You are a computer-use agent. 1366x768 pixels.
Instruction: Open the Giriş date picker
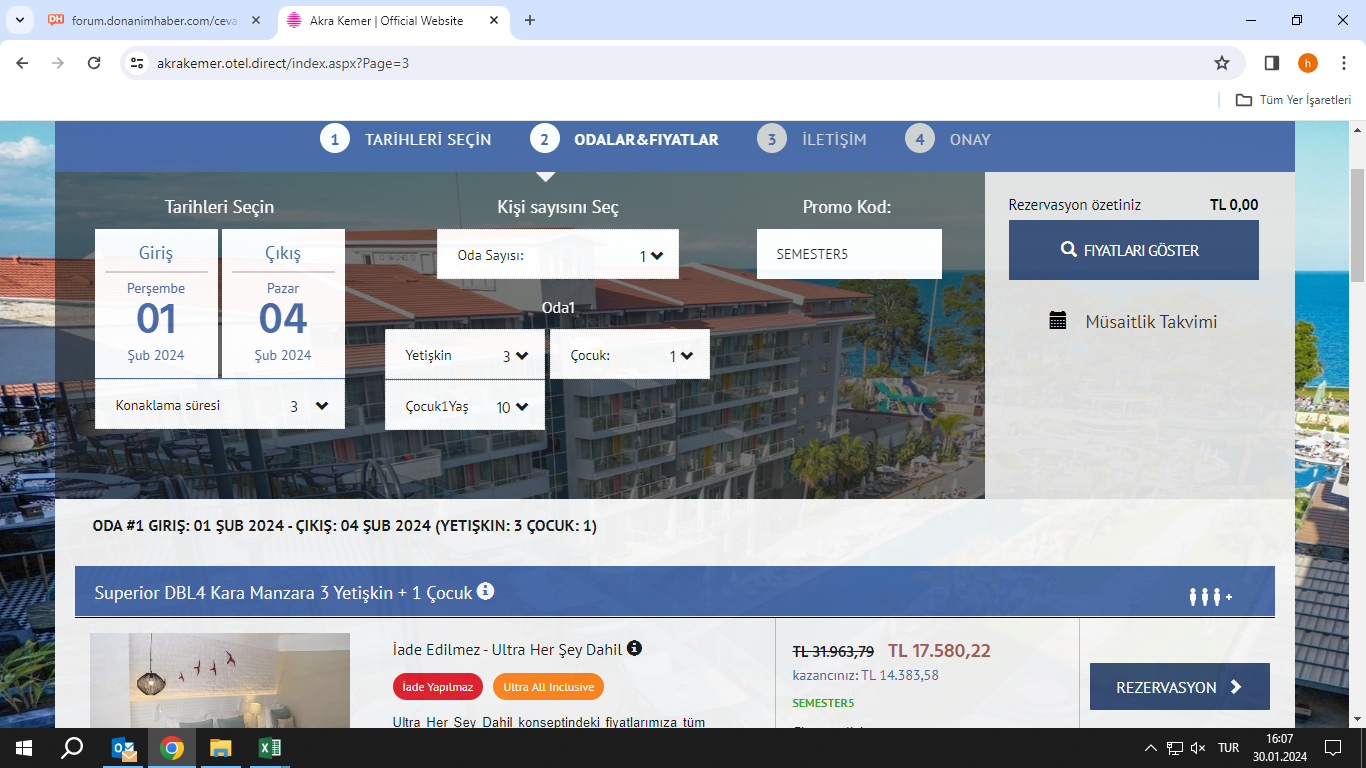[156, 304]
